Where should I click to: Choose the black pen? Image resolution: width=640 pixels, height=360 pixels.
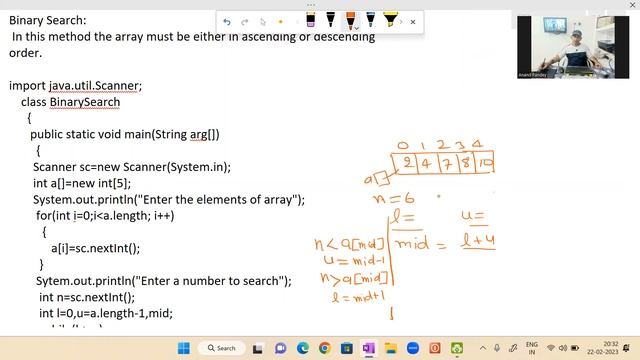[x=331, y=20]
